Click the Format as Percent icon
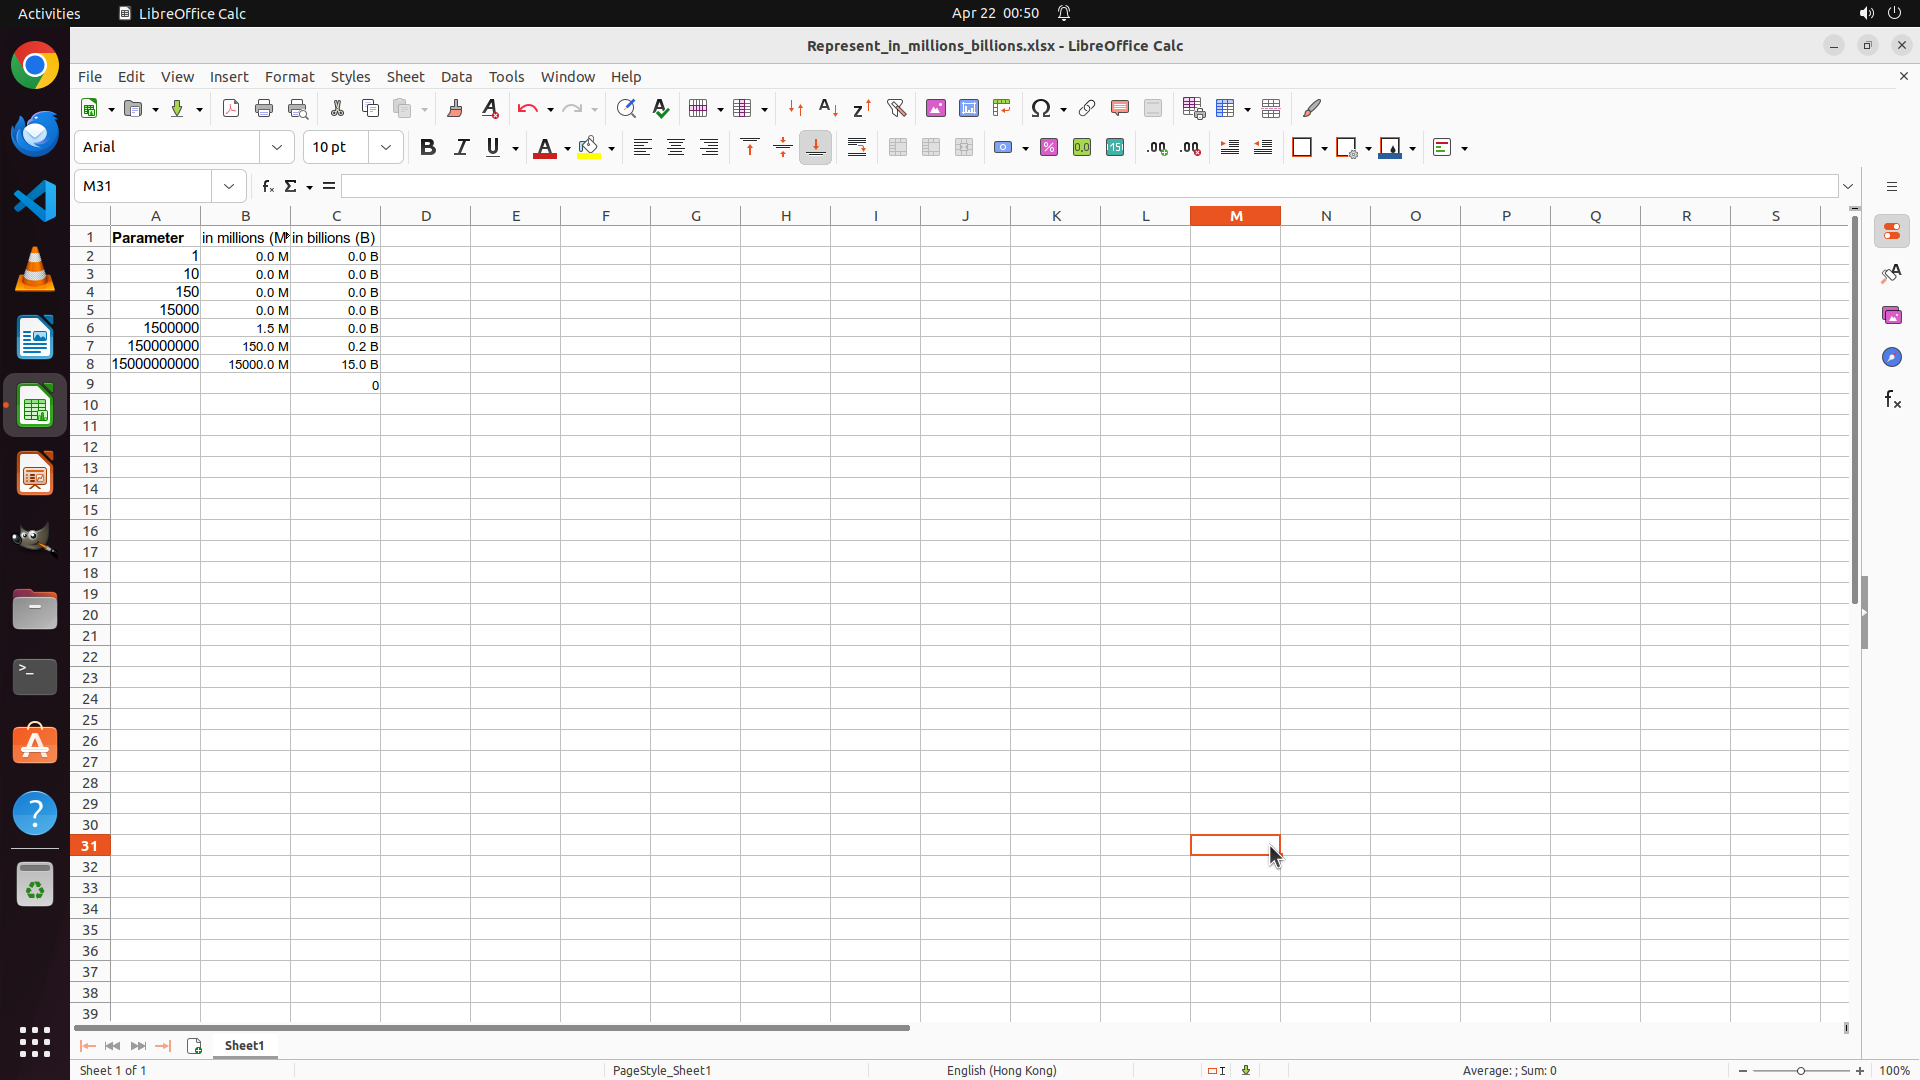The width and height of the screenshot is (1920, 1080). 1049,148
